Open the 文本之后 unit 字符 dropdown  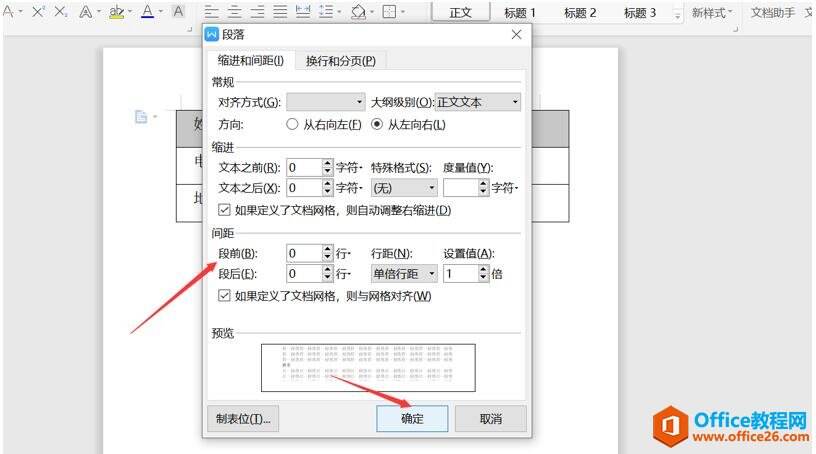(x=349, y=187)
